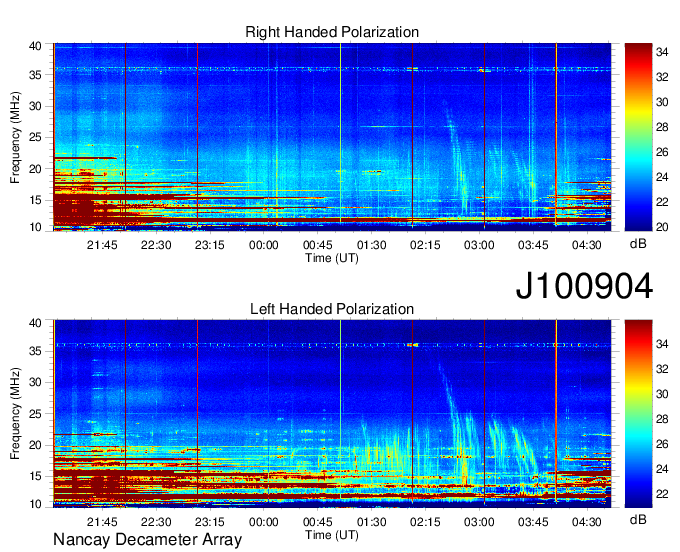
Task: Click 23:15 tick under Left Handed plot
Action: (210, 521)
